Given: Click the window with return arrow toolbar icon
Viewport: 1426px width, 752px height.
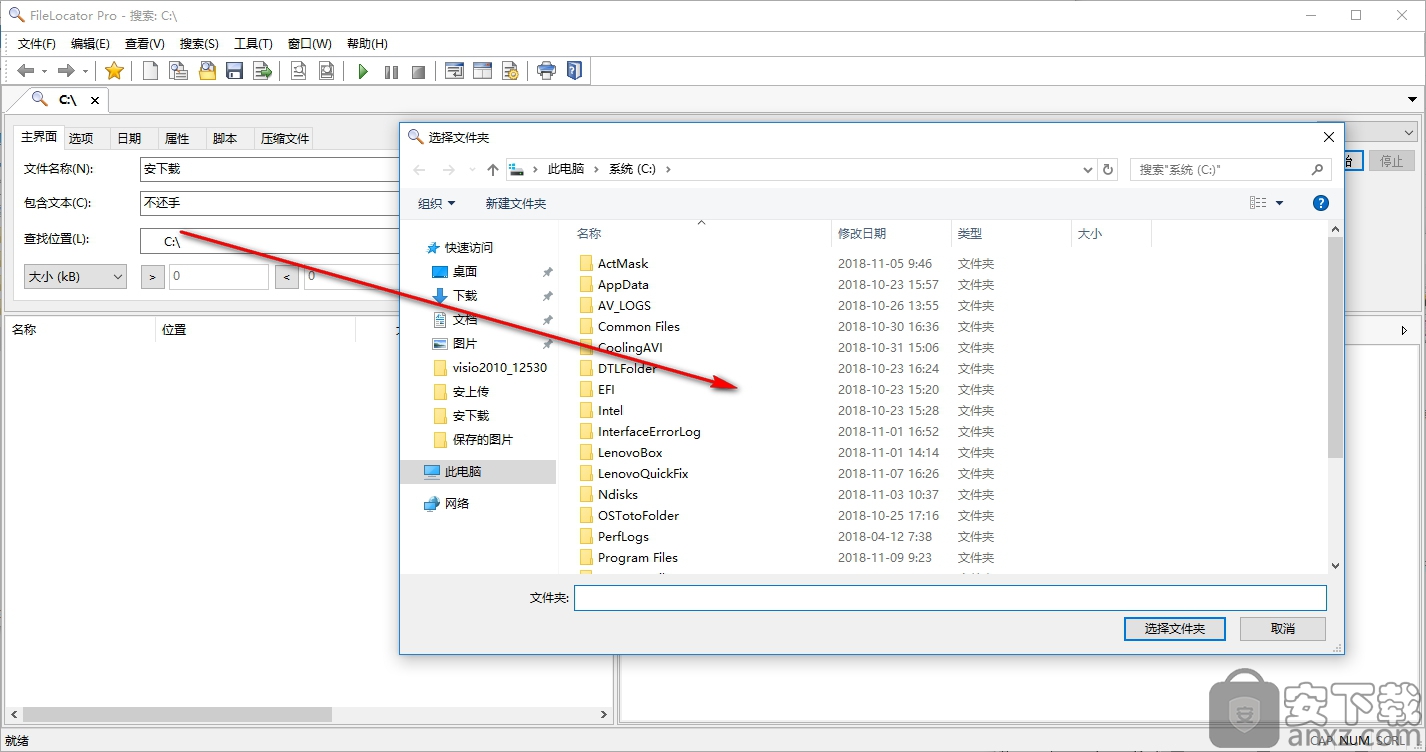Looking at the screenshot, I should 455,71.
